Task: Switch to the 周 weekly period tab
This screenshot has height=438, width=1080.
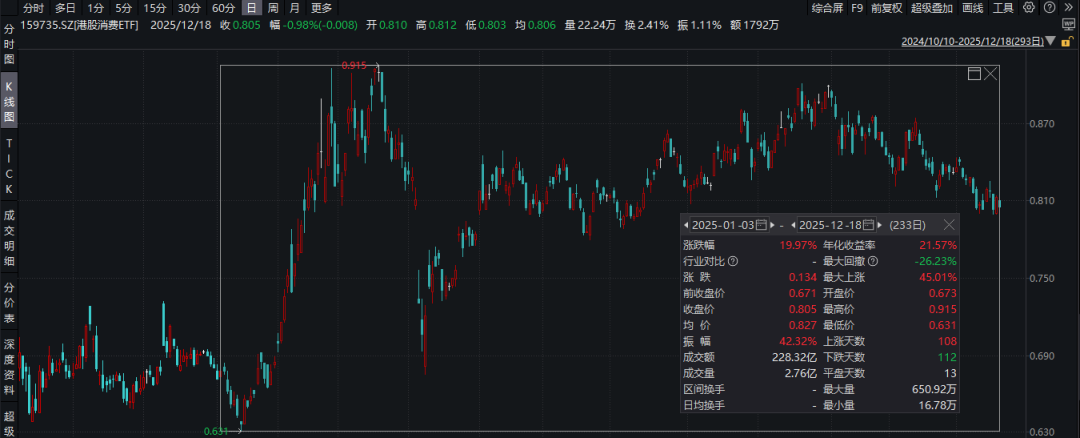Action: [x=273, y=7]
